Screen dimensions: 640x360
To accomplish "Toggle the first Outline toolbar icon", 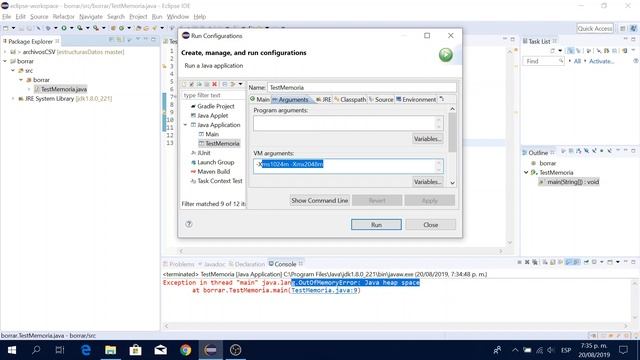I will tap(563, 151).
